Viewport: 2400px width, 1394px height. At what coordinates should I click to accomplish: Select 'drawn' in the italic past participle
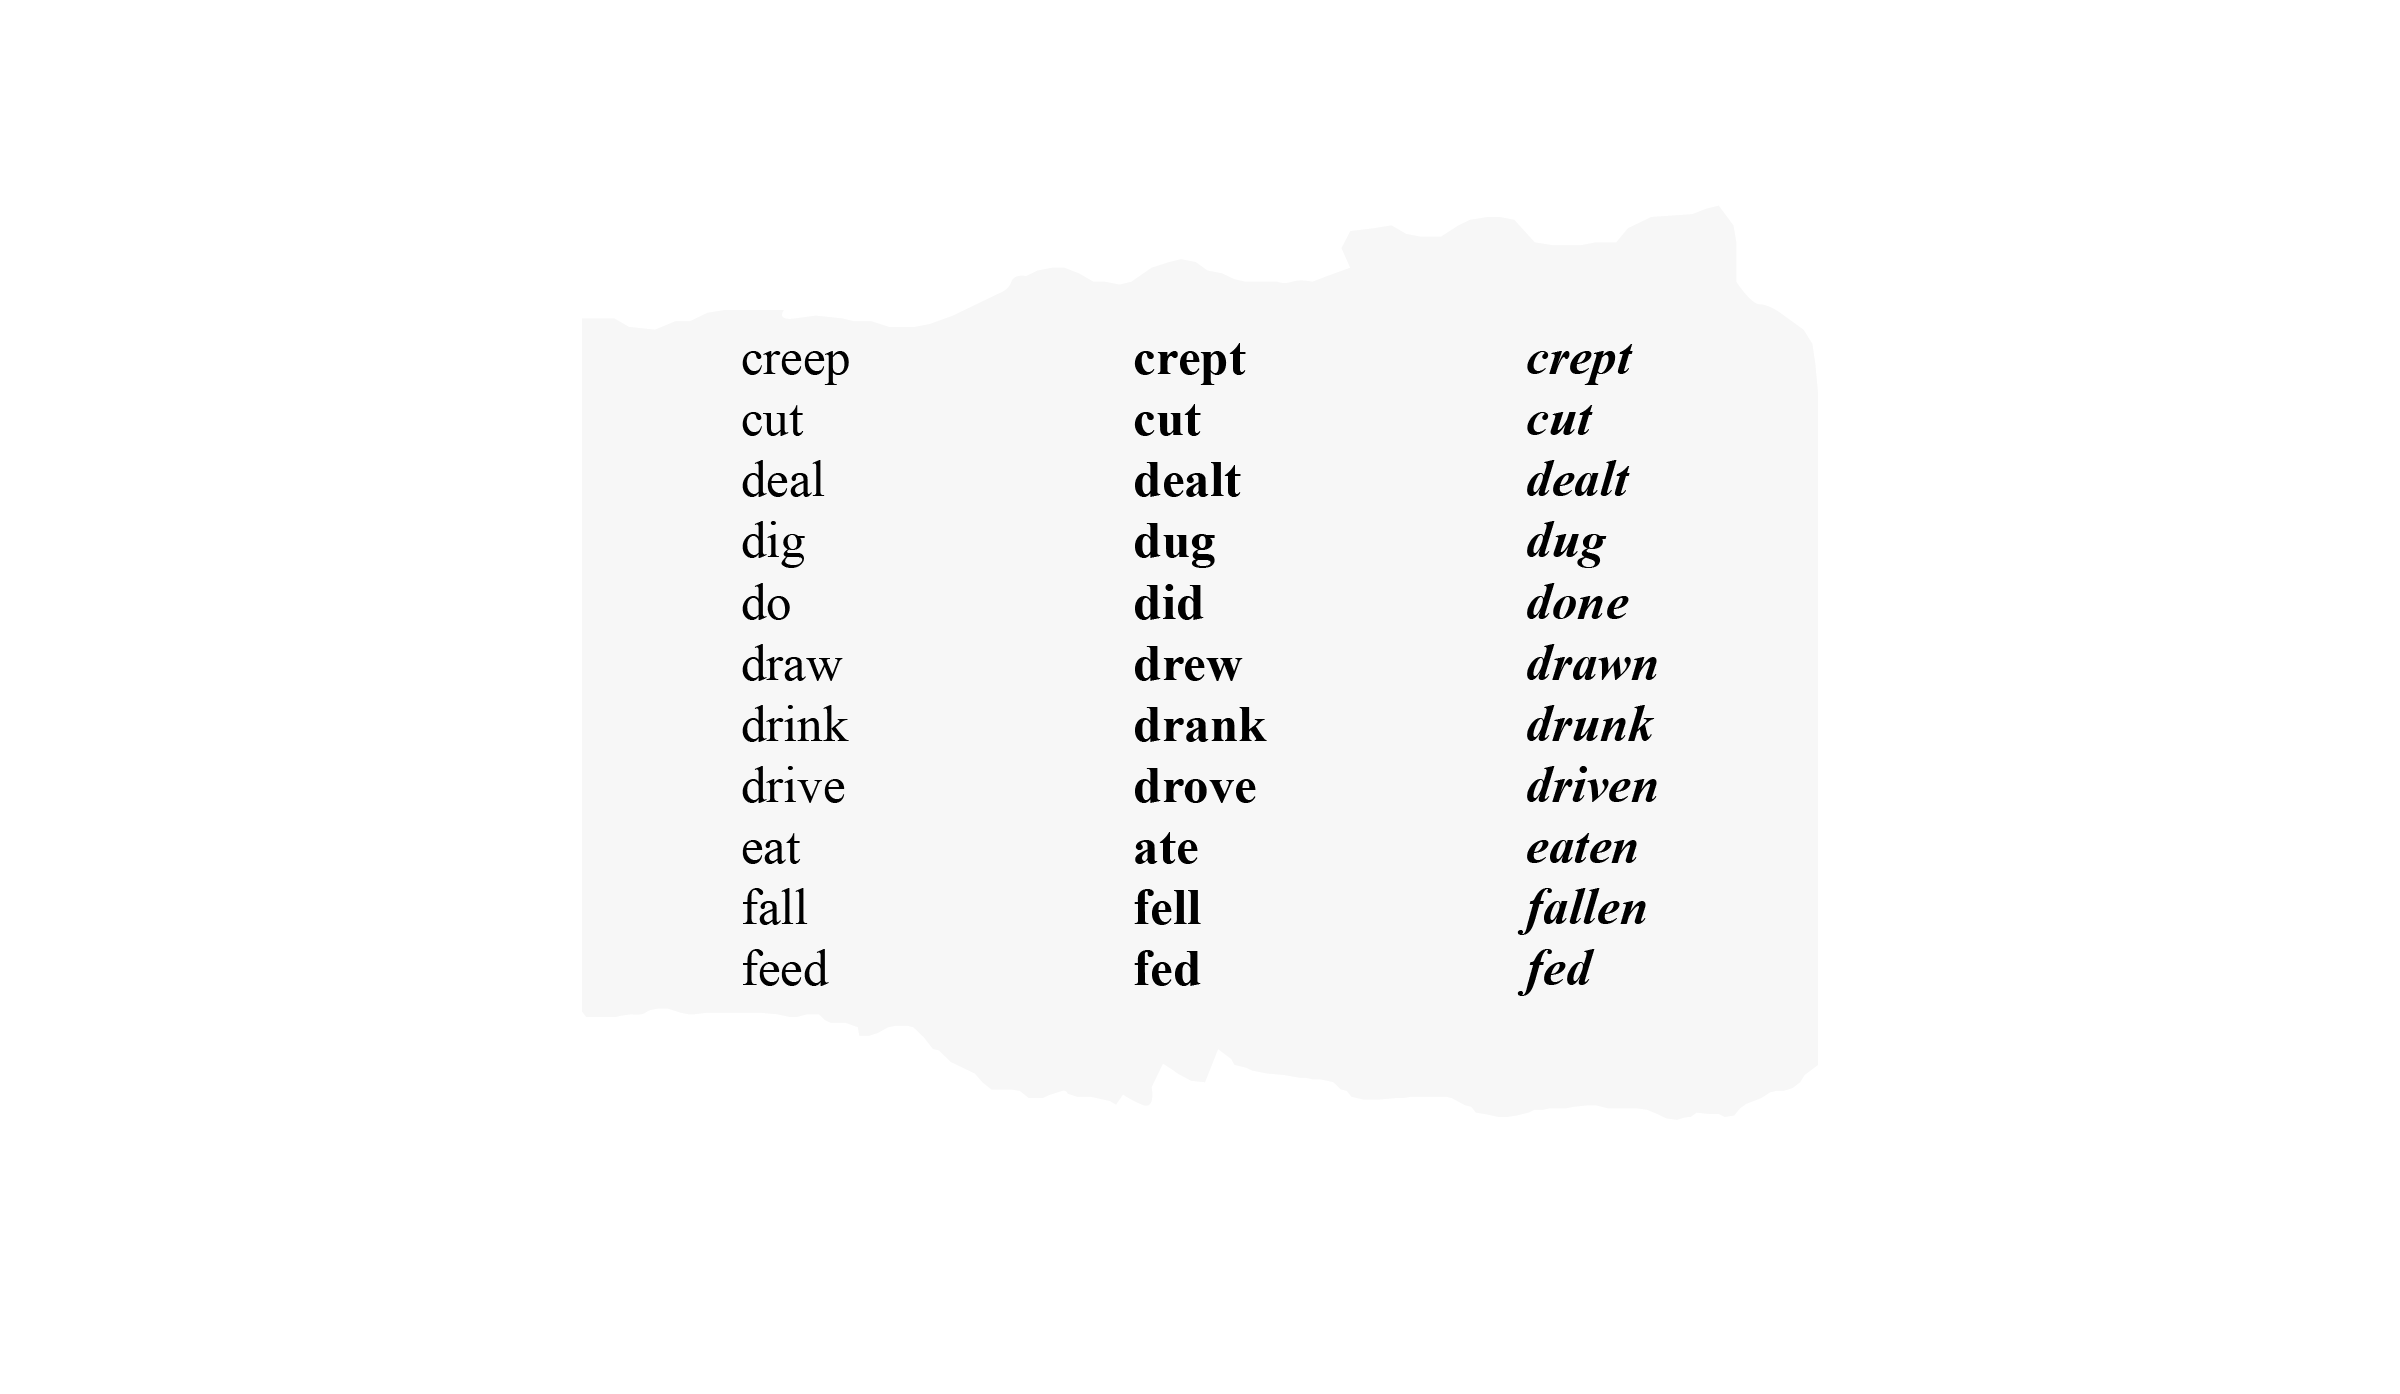[x=1586, y=664]
